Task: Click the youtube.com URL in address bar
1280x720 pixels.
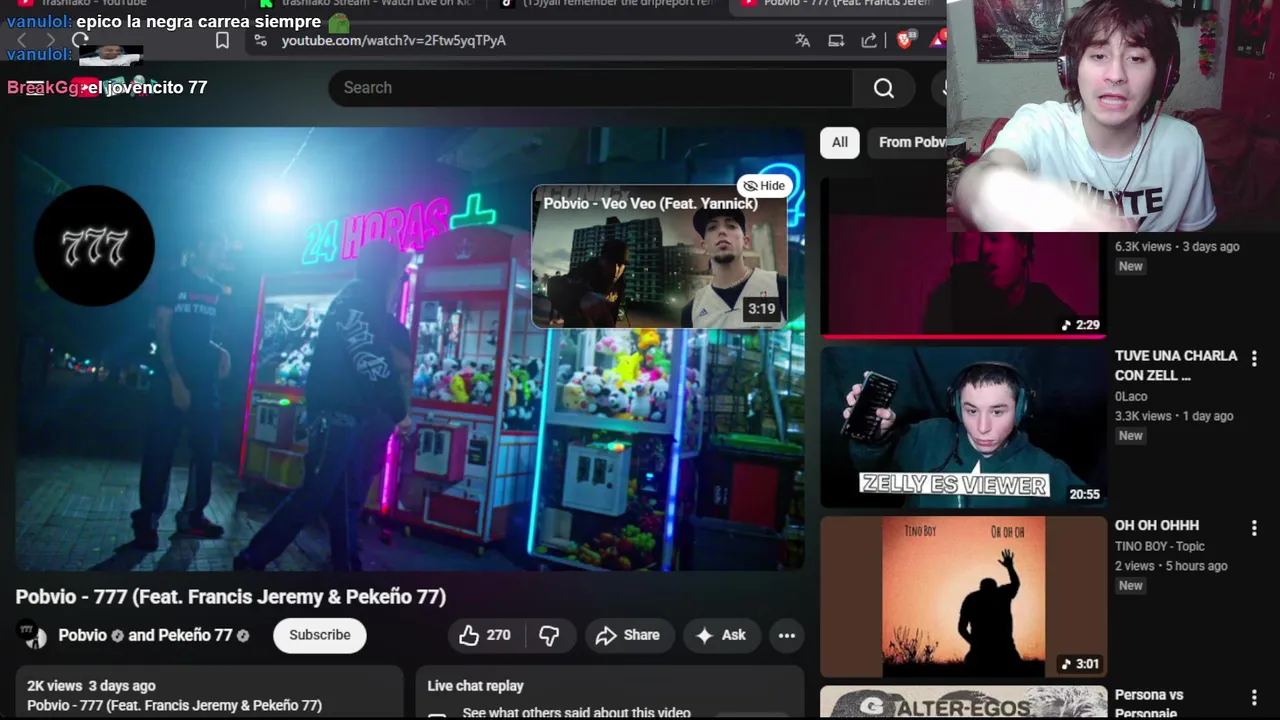Action: [x=393, y=40]
